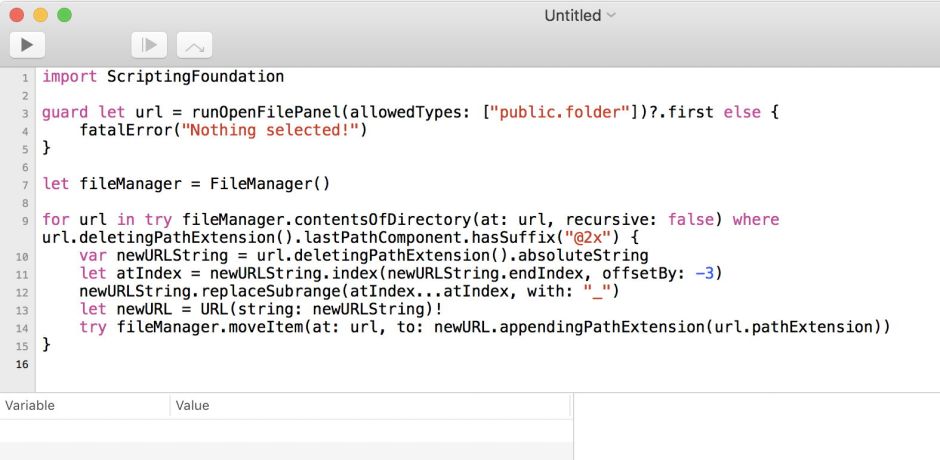The height and width of the screenshot is (460, 940).
Task: Minimize the window with the yellow button
Action: tap(40, 15)
